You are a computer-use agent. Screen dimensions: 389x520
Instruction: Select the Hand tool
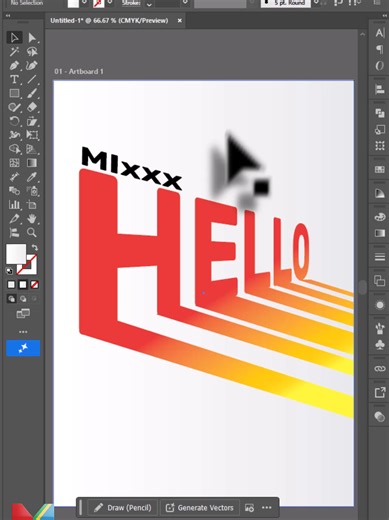[x=32, y=219]
